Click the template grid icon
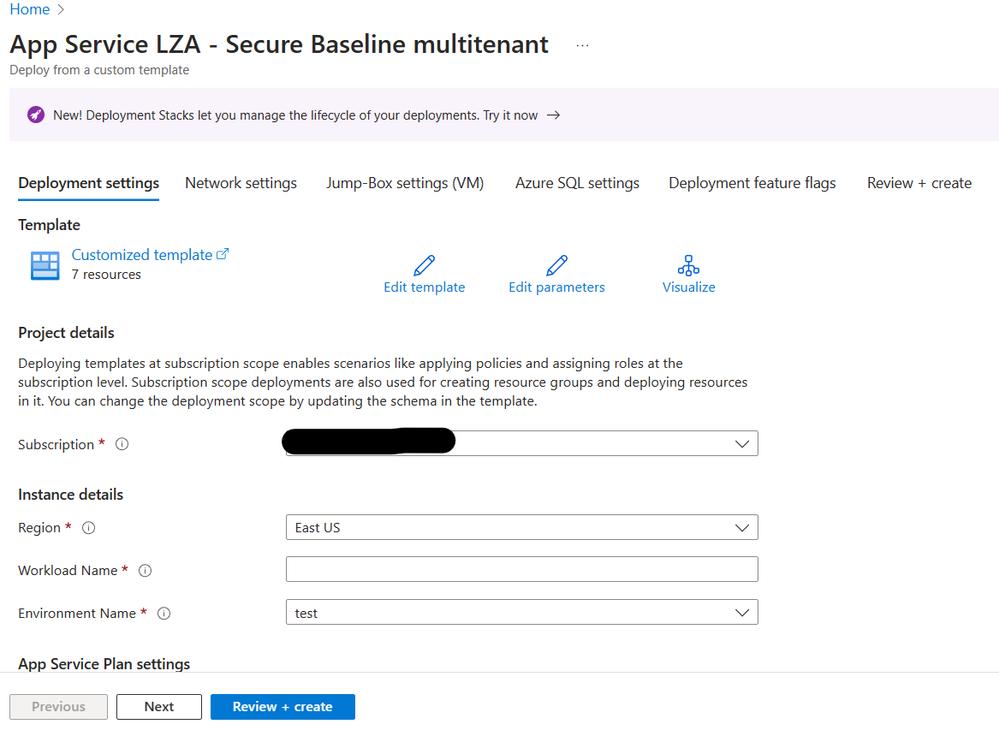The height and width of the screenshot is (729, 999). (45, 265)
